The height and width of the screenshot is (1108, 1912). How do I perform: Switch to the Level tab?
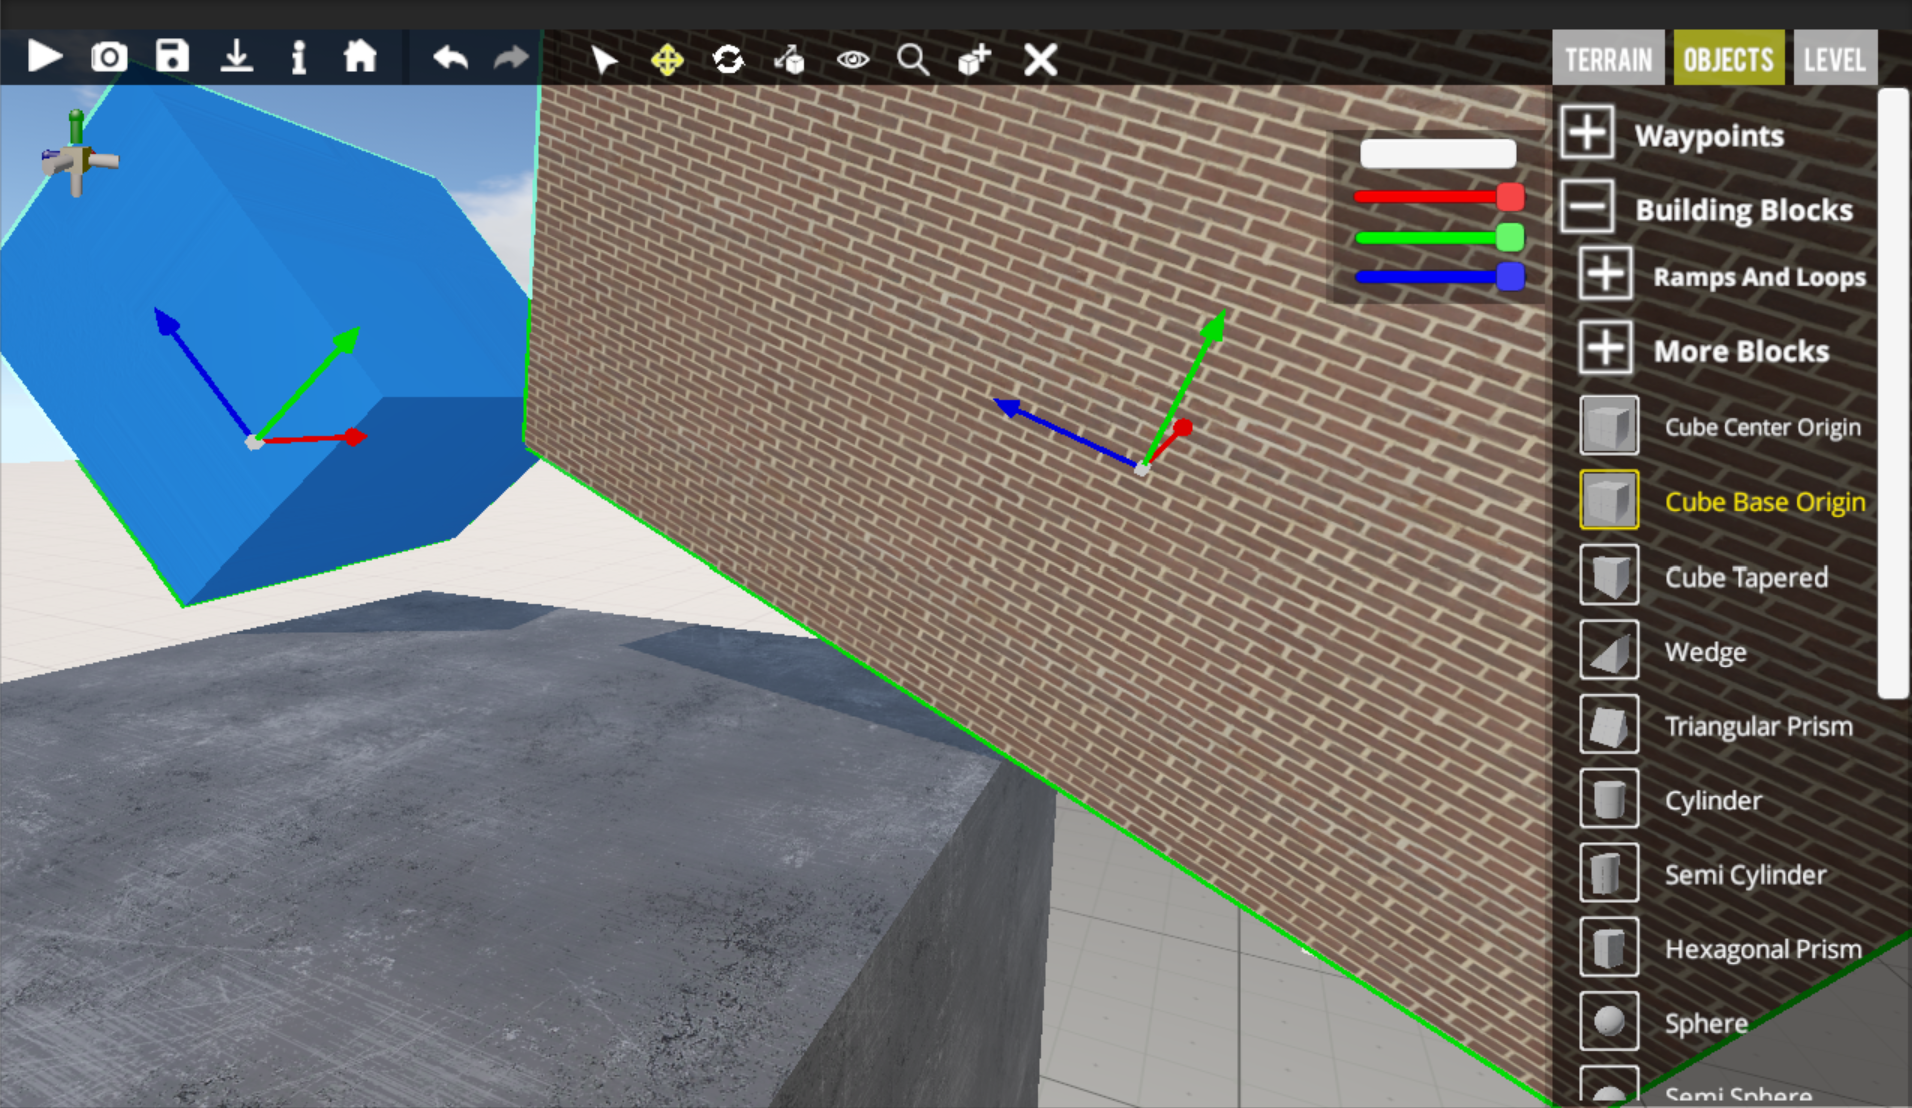tap(1835, 59)
